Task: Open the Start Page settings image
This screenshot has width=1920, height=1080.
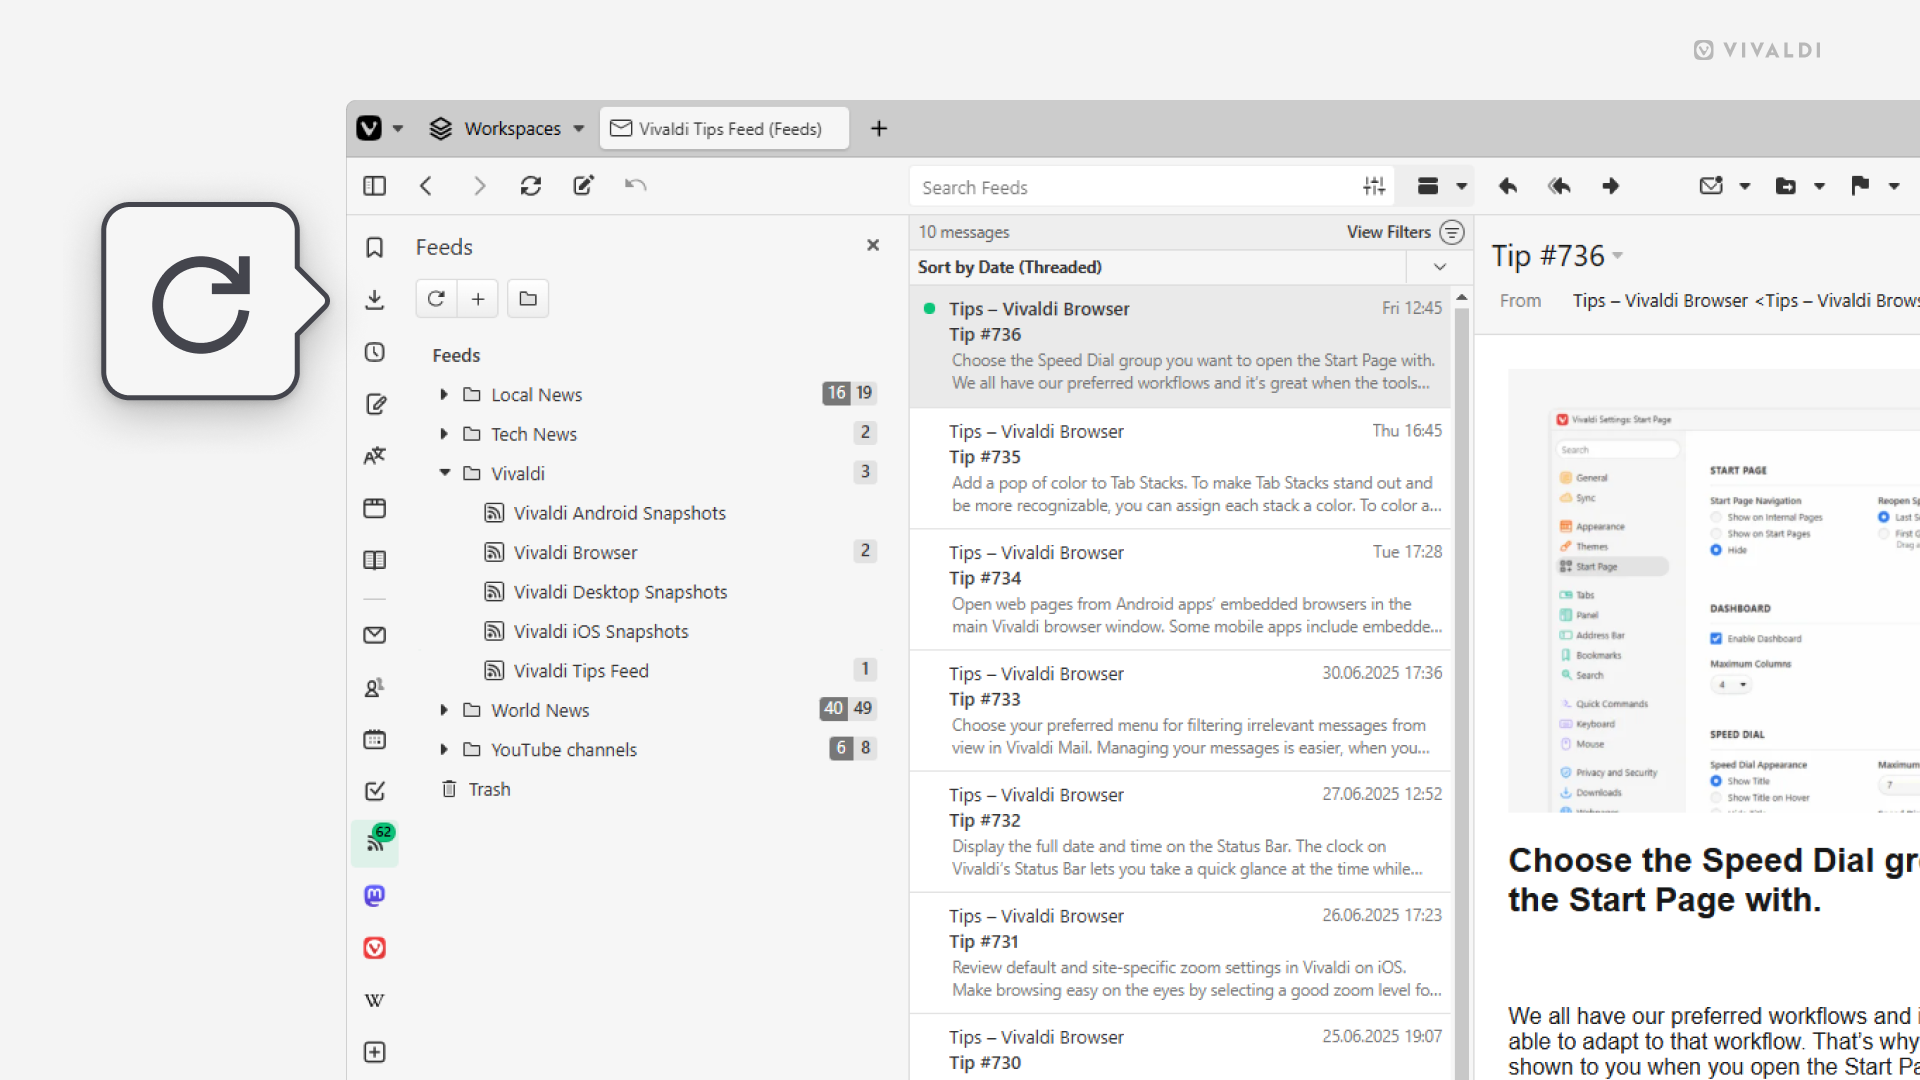Action: 1714,591
